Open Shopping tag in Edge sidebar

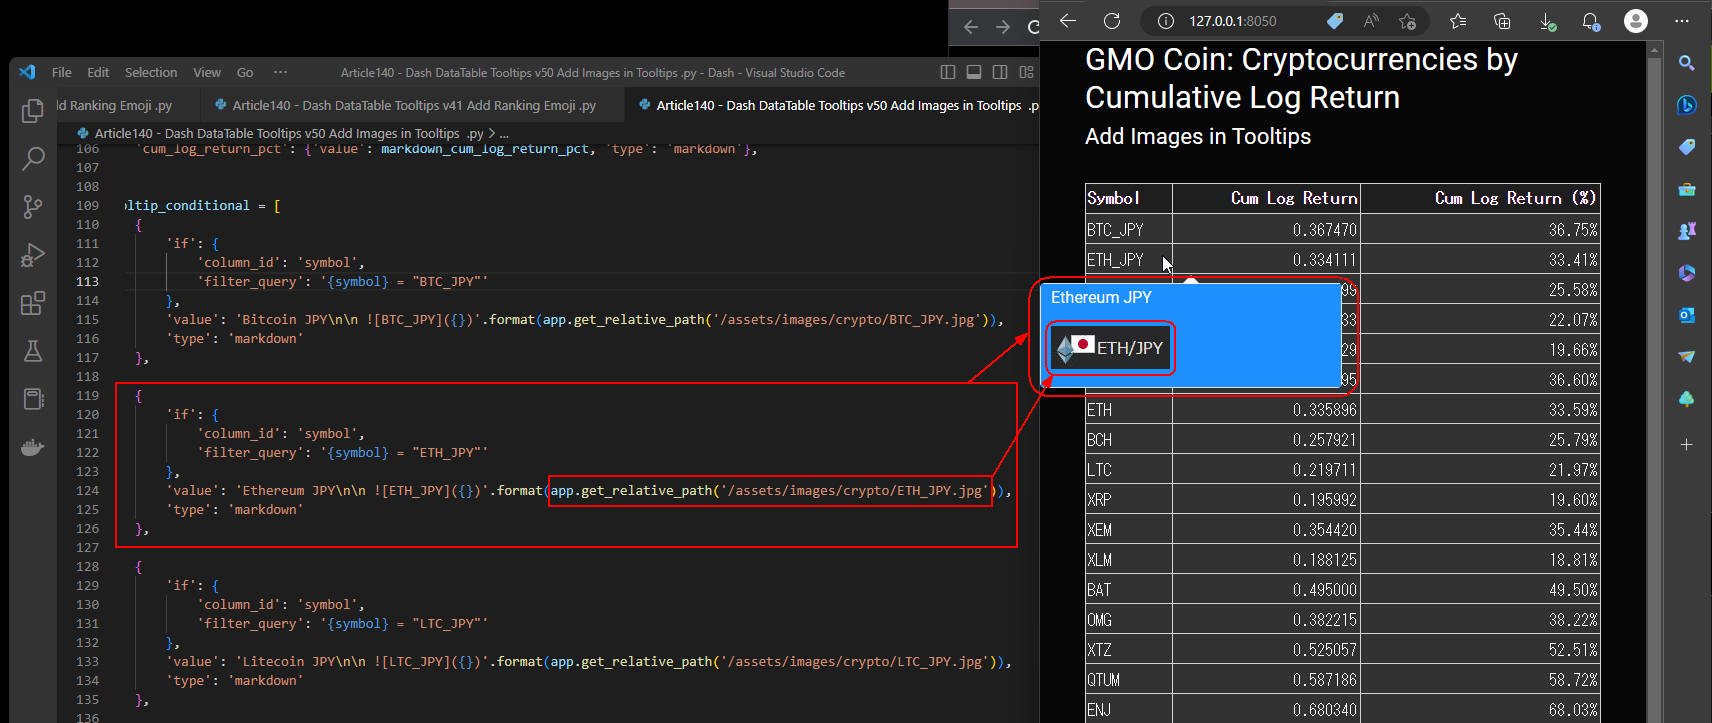1687,147
